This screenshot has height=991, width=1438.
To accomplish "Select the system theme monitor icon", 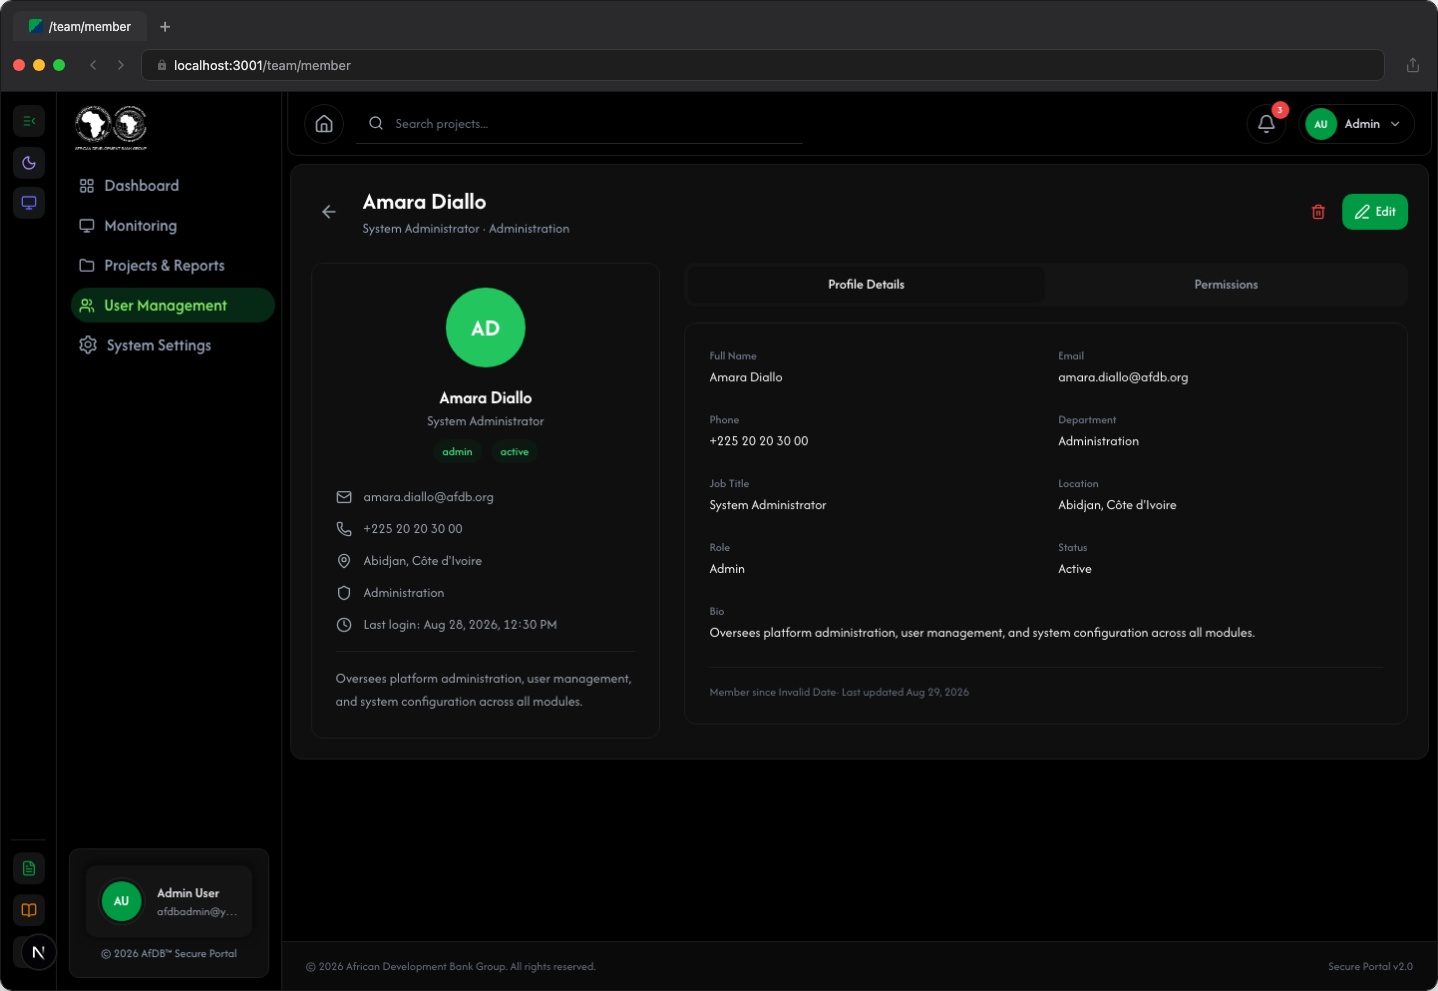I will coord(29,203).
